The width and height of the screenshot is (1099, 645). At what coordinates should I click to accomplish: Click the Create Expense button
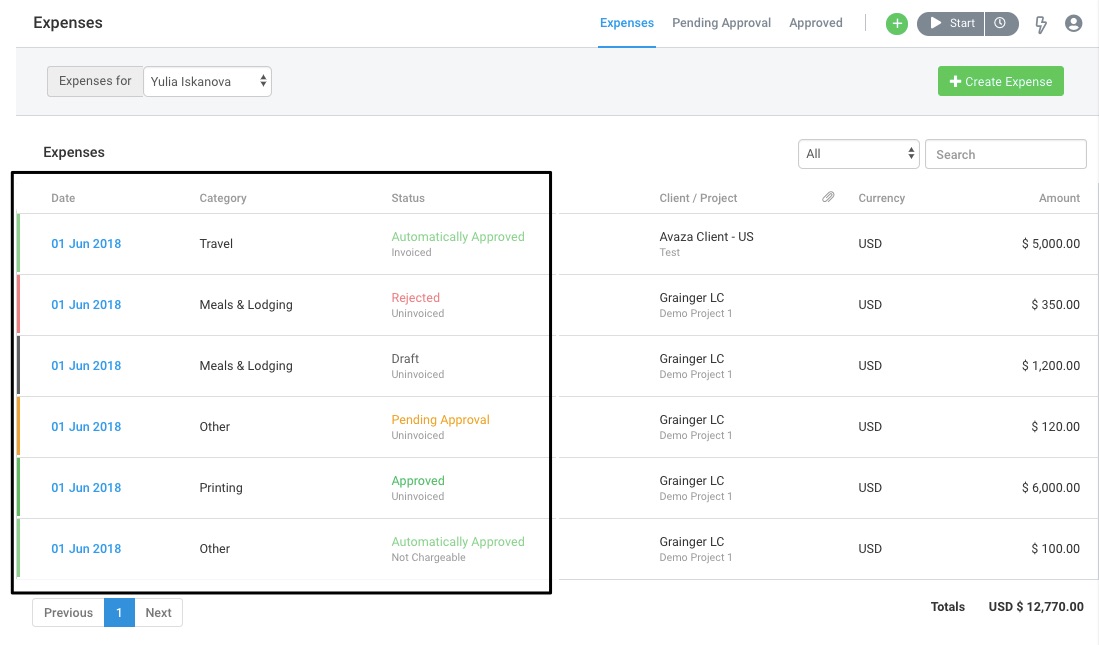click(x=1000, y=81)
